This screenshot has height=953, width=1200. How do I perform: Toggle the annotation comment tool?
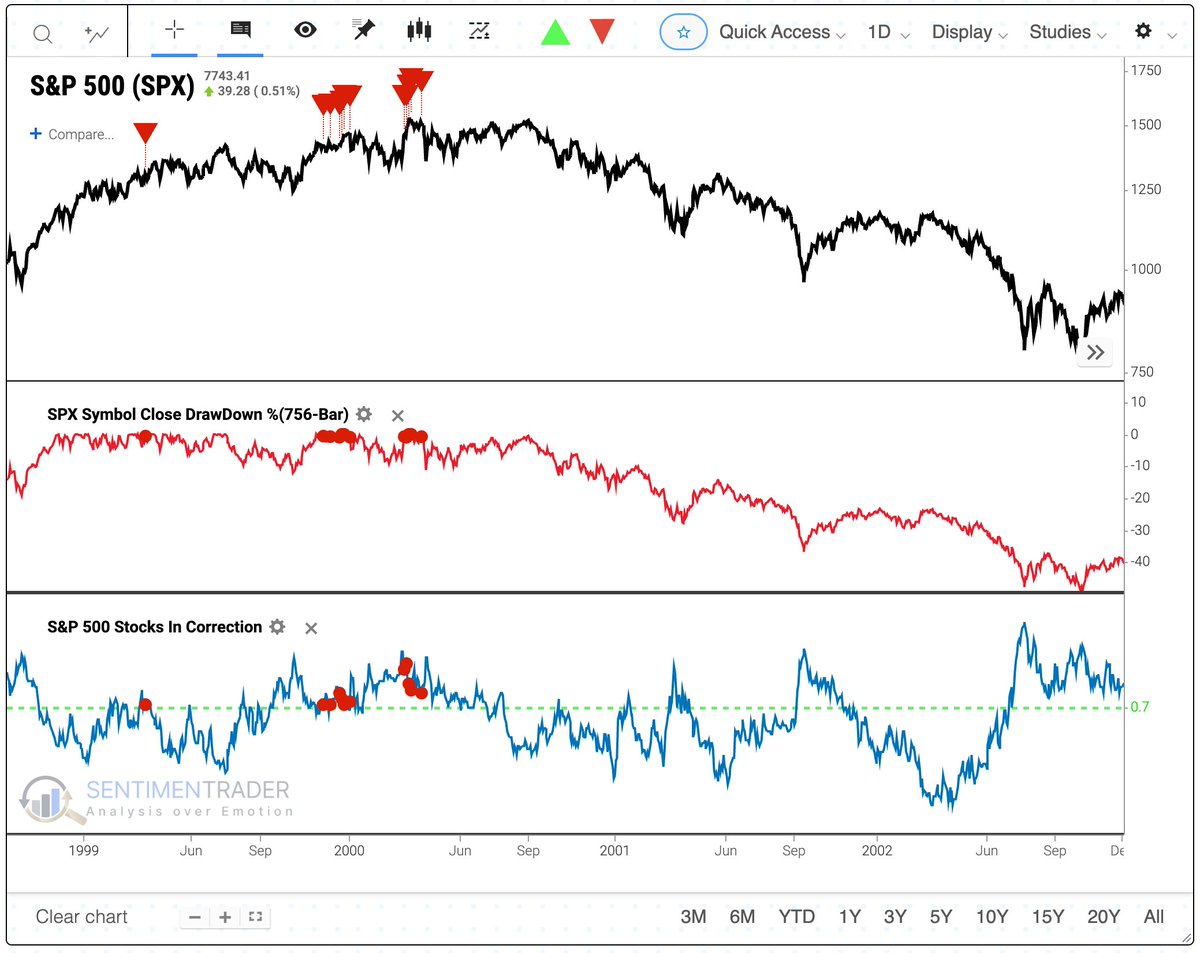click(x=240, y=30)
